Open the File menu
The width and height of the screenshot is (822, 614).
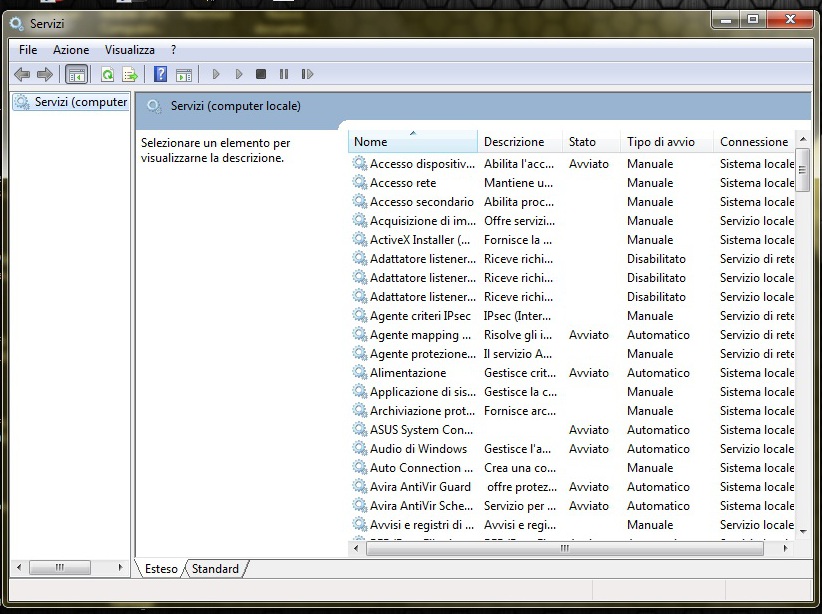[x=28, y=50]
